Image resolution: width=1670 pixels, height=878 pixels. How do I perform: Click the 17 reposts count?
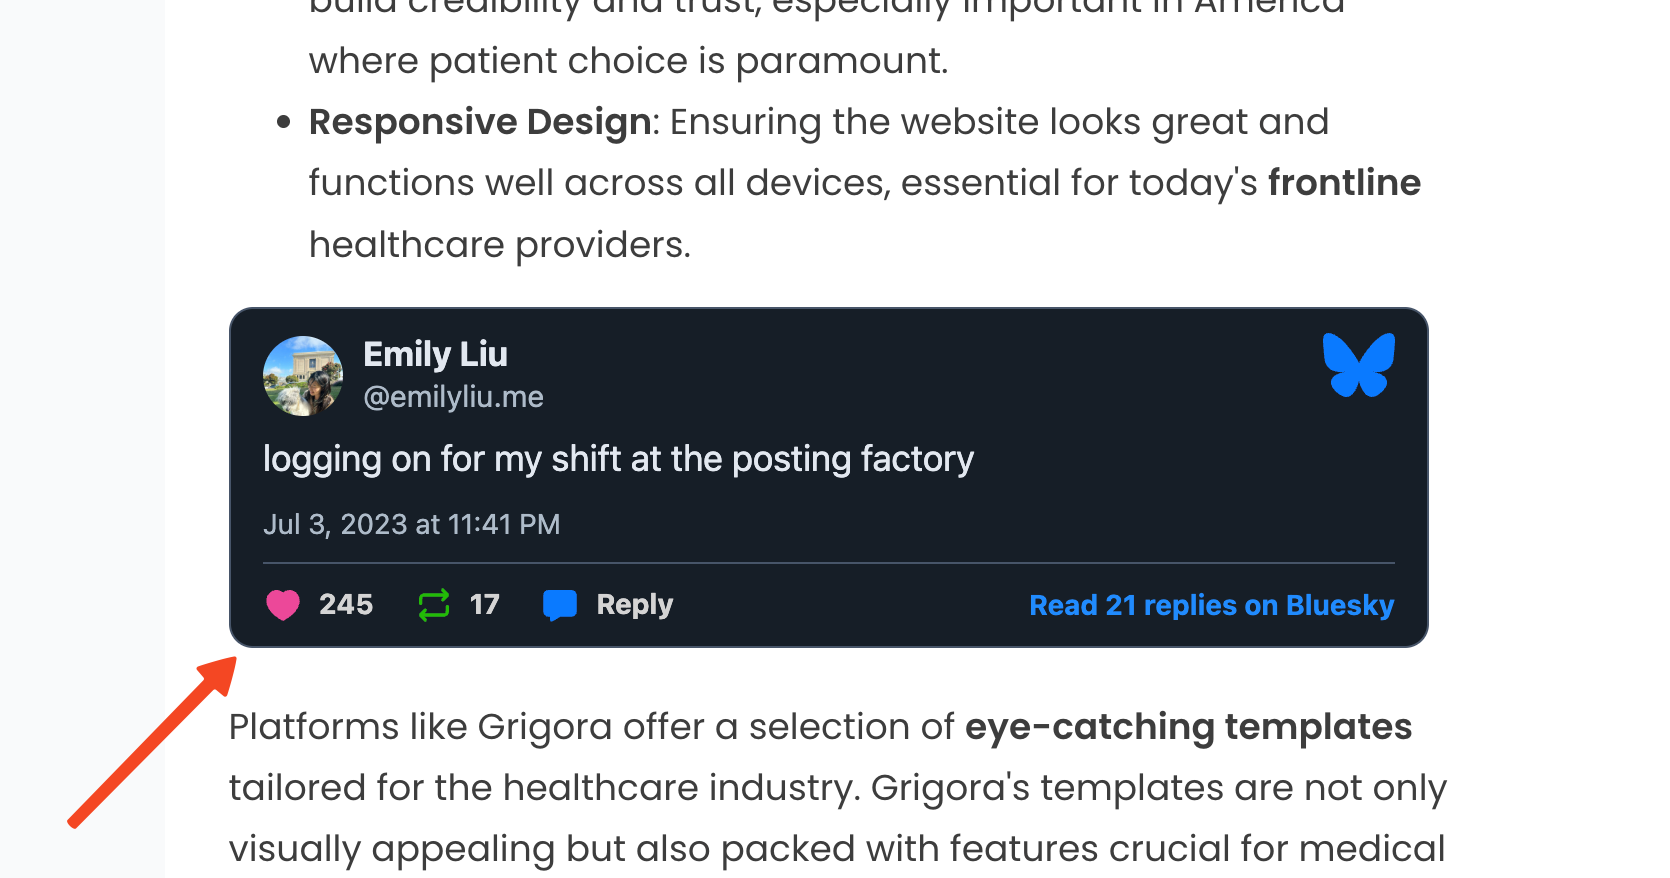(x=485, y=604)
